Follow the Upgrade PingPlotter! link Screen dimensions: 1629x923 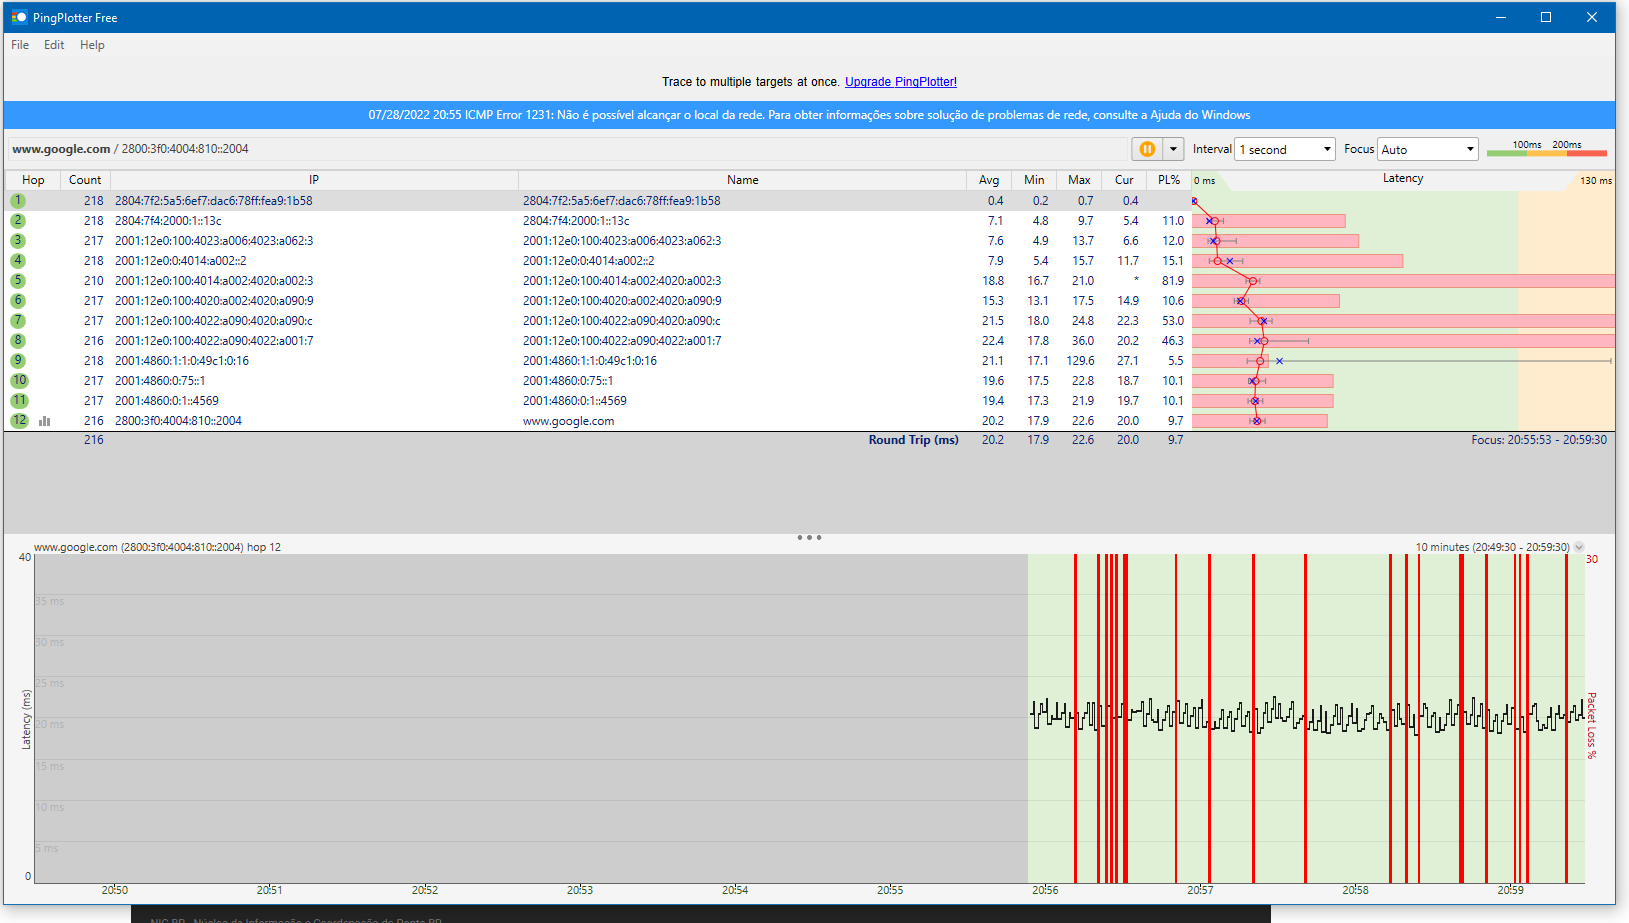pos(901,82)
